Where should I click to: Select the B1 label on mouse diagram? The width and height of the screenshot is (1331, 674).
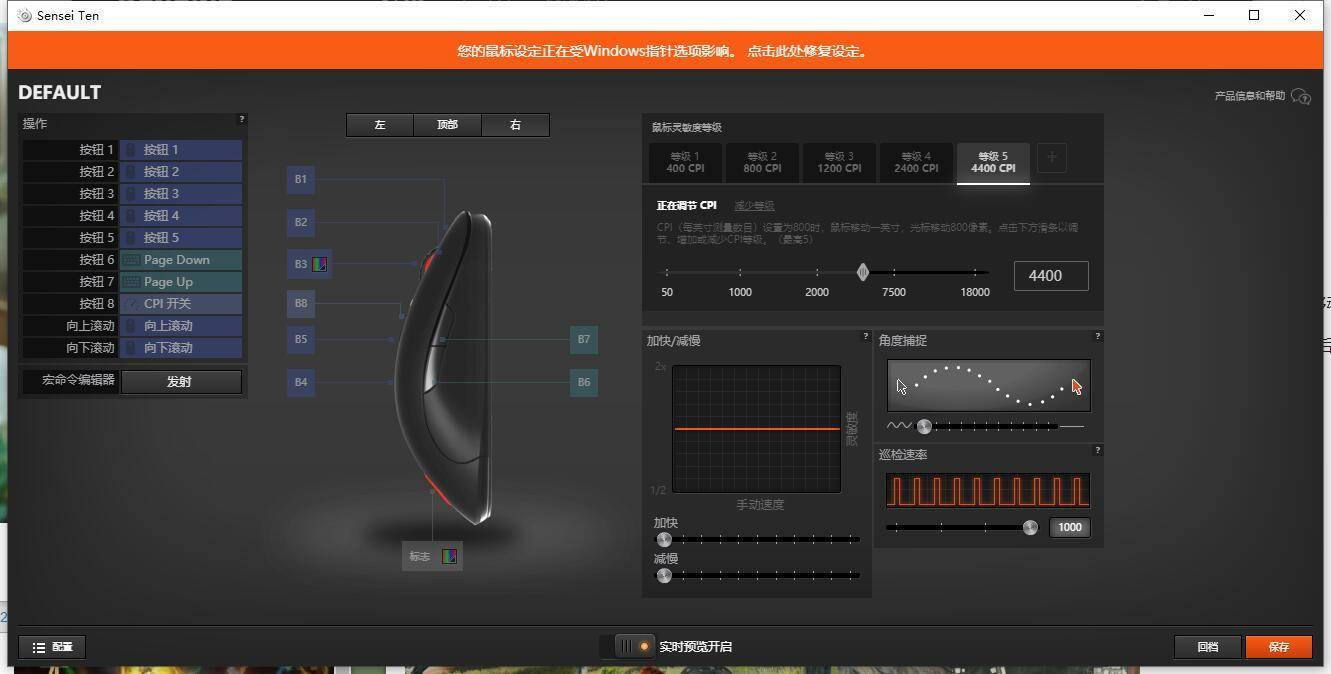pos(301,180)
